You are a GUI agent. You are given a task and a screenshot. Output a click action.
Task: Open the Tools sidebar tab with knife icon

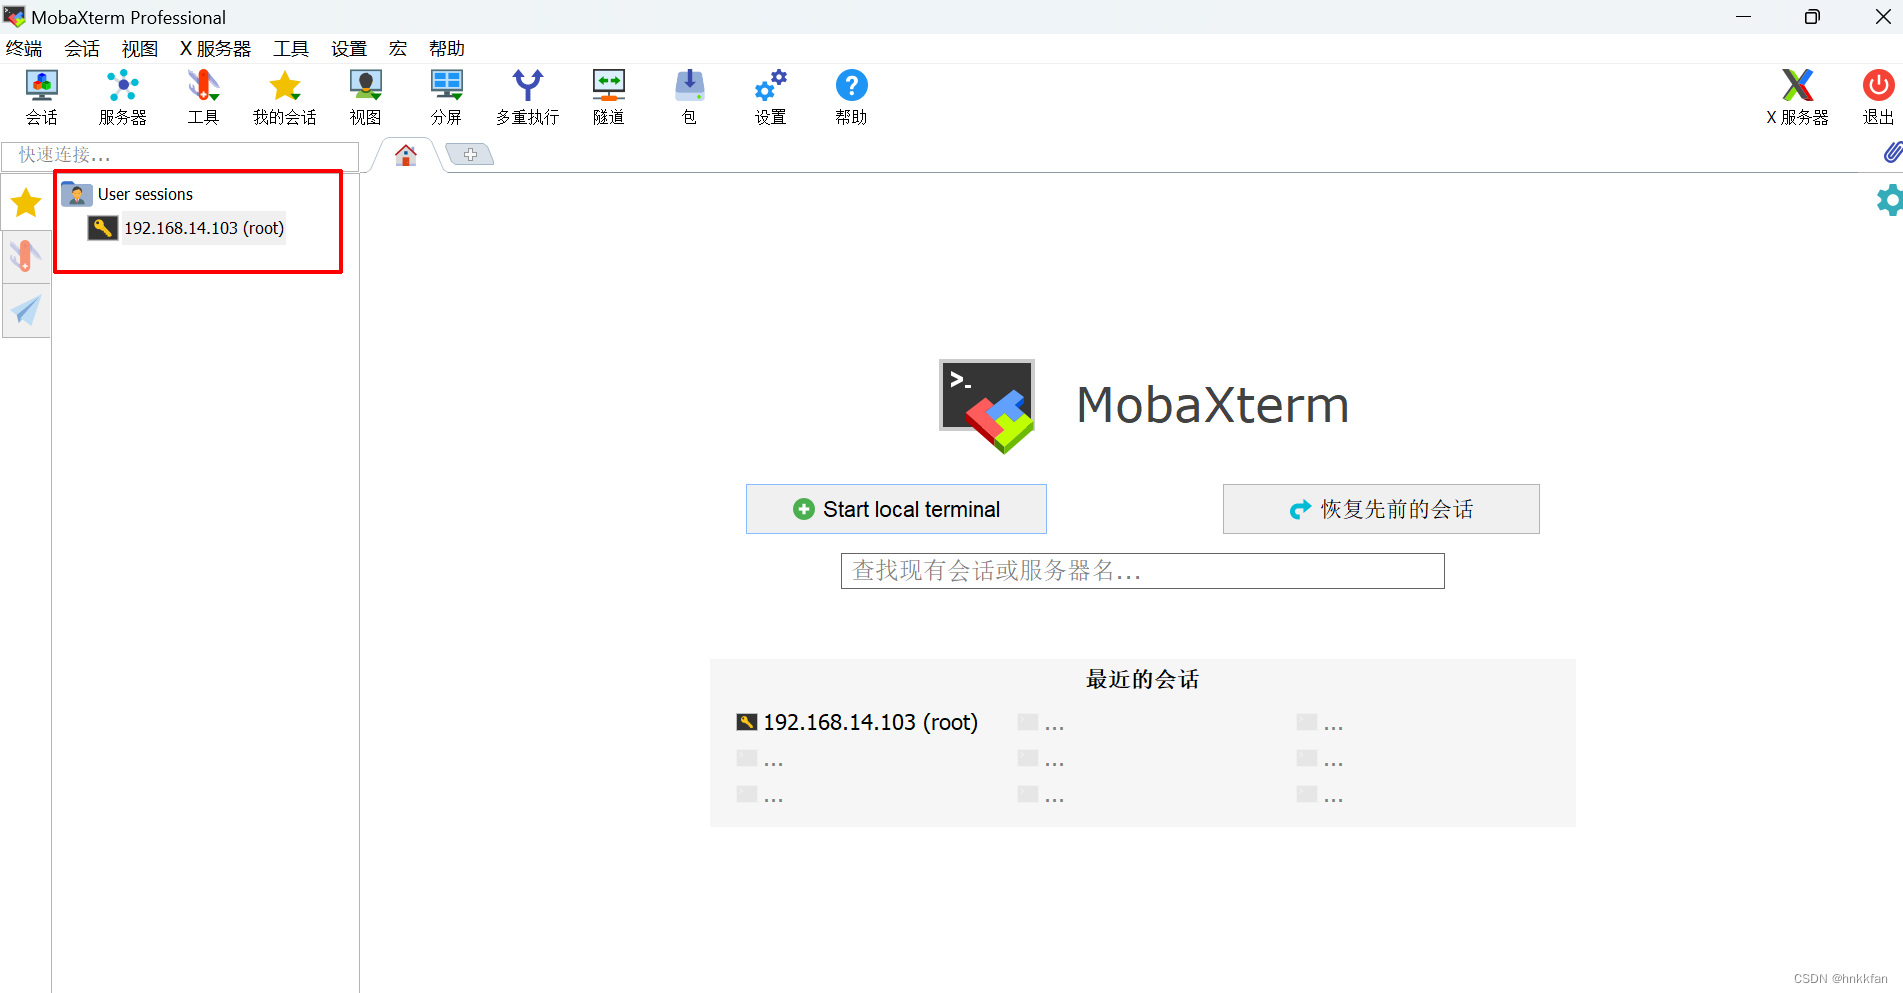(x=26, y=257)
